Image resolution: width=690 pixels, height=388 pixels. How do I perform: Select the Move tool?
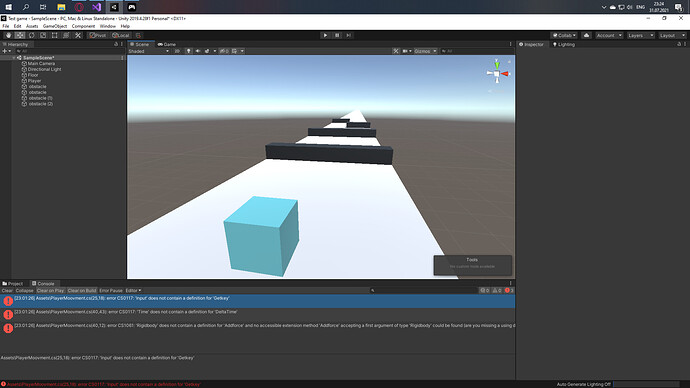point(20,35)
